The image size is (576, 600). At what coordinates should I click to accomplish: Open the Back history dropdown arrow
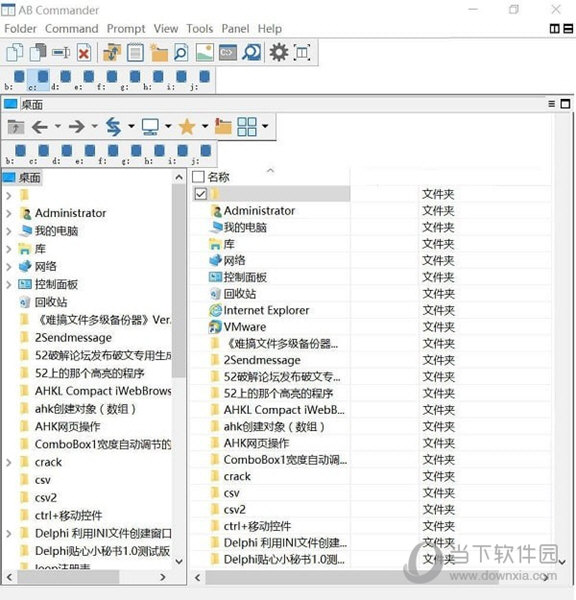coord(58,126)
